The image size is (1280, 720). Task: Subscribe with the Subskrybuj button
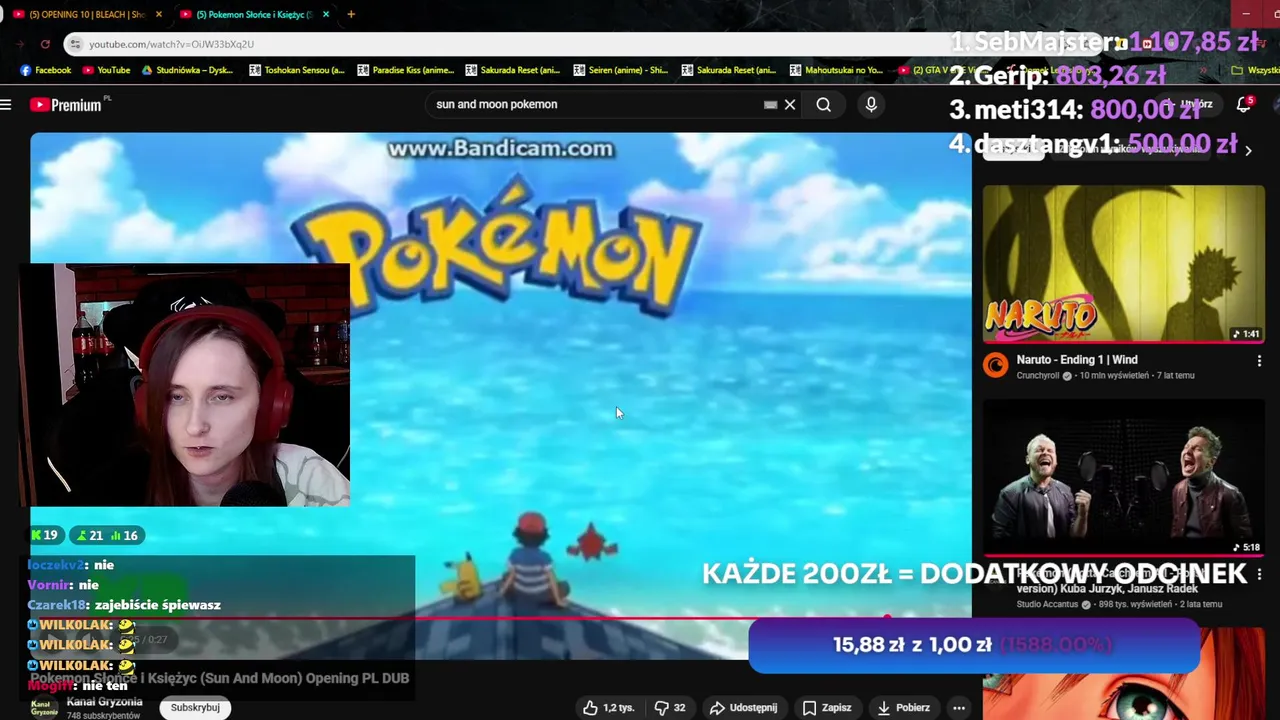pos(195,707)
